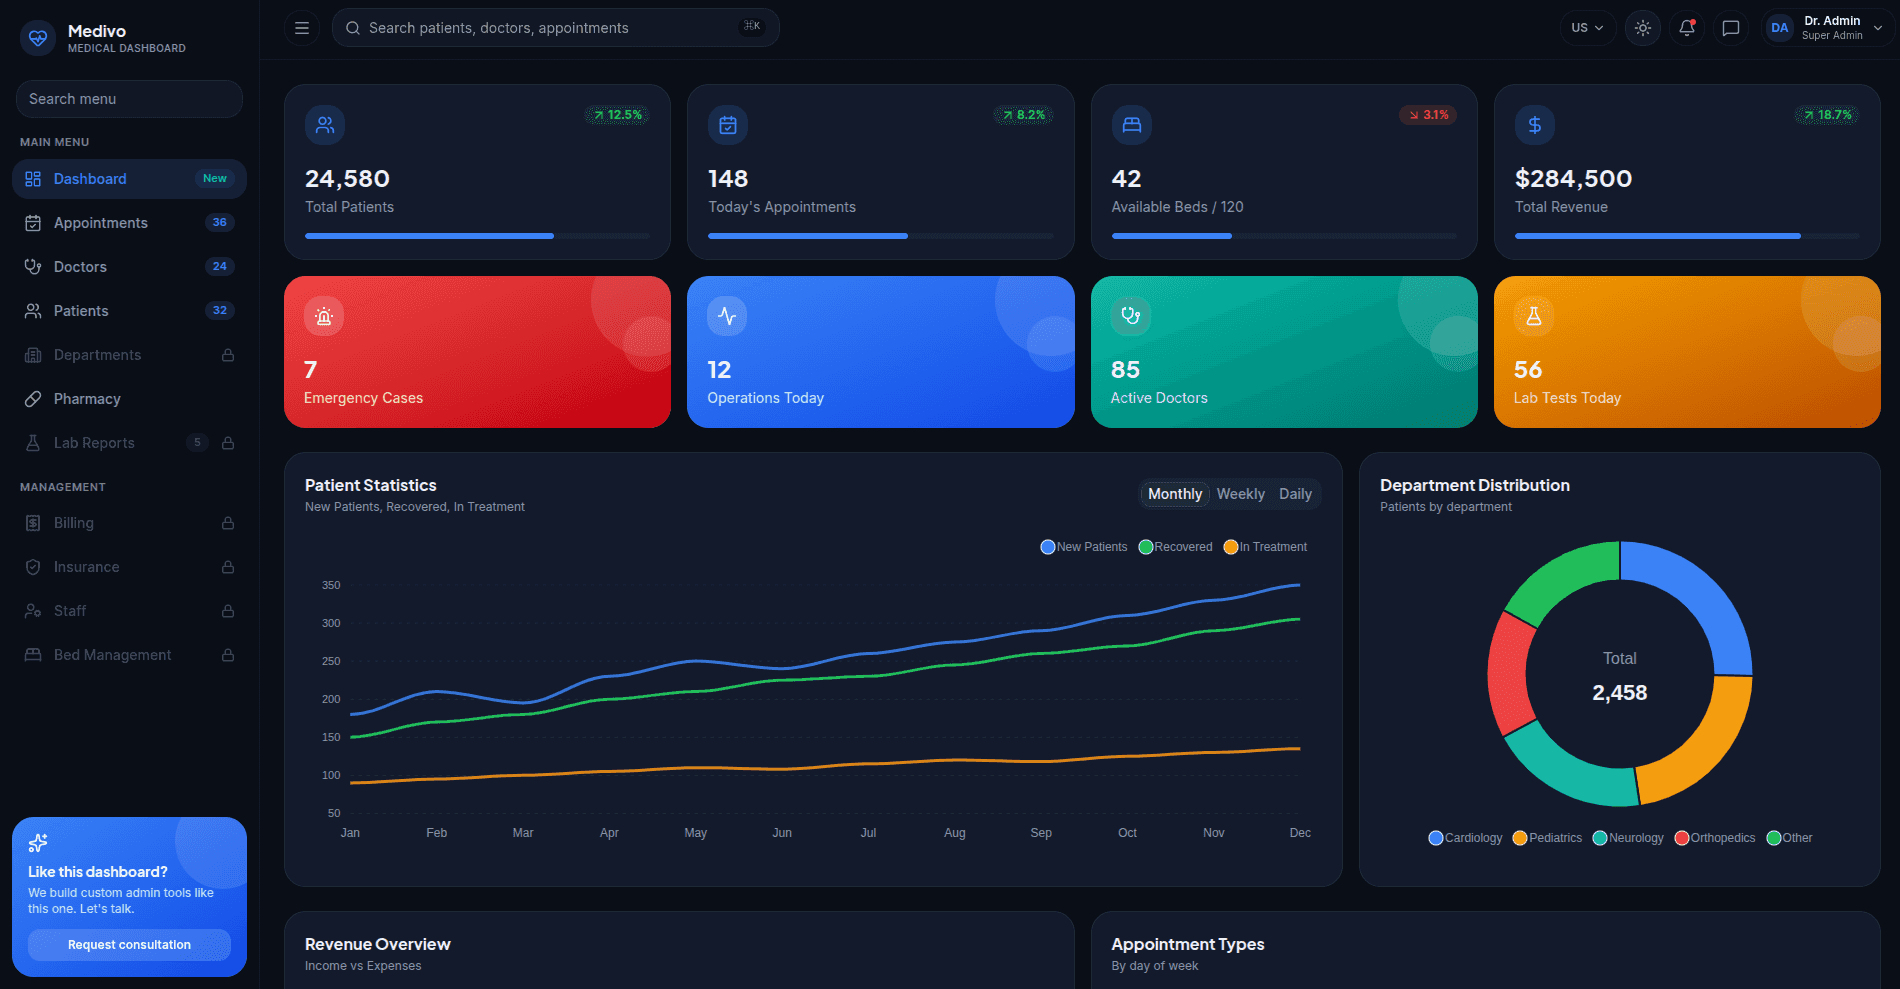
Task: Click the Emergency Cases siren icon
Action: point(324,316)
